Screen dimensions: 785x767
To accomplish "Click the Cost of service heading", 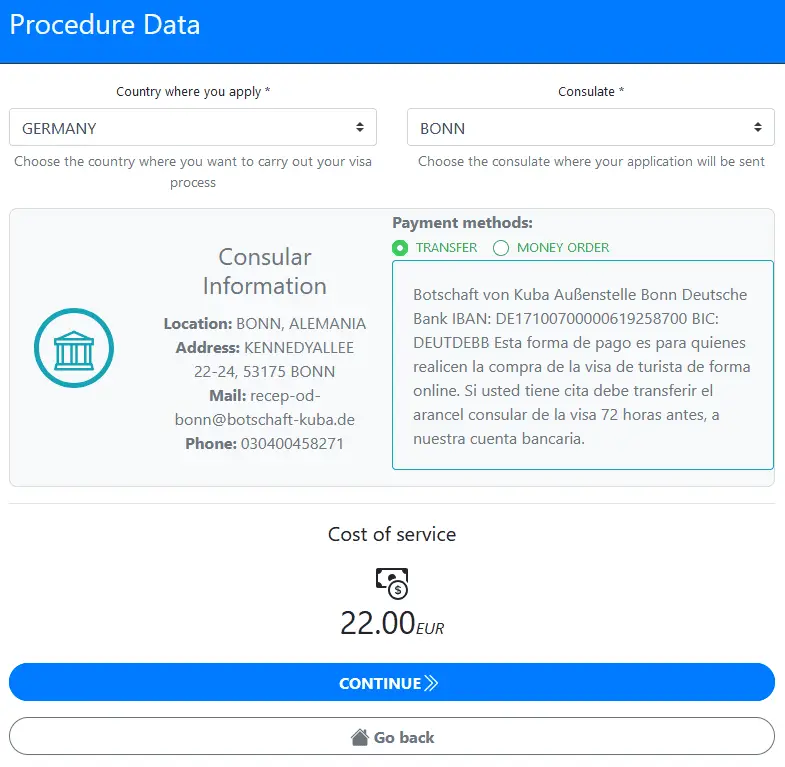I will [392, 534].
